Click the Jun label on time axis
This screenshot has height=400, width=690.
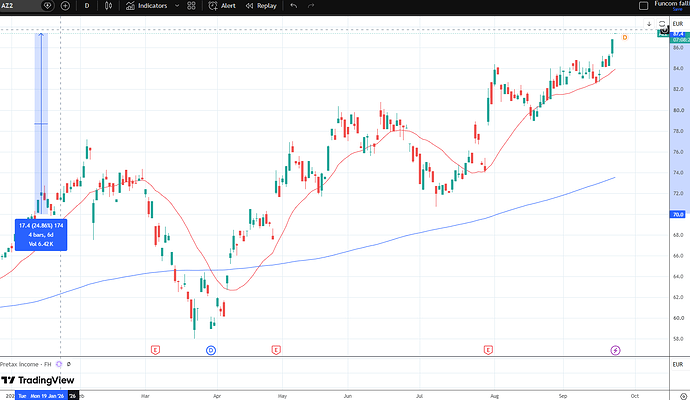(348, 396)
